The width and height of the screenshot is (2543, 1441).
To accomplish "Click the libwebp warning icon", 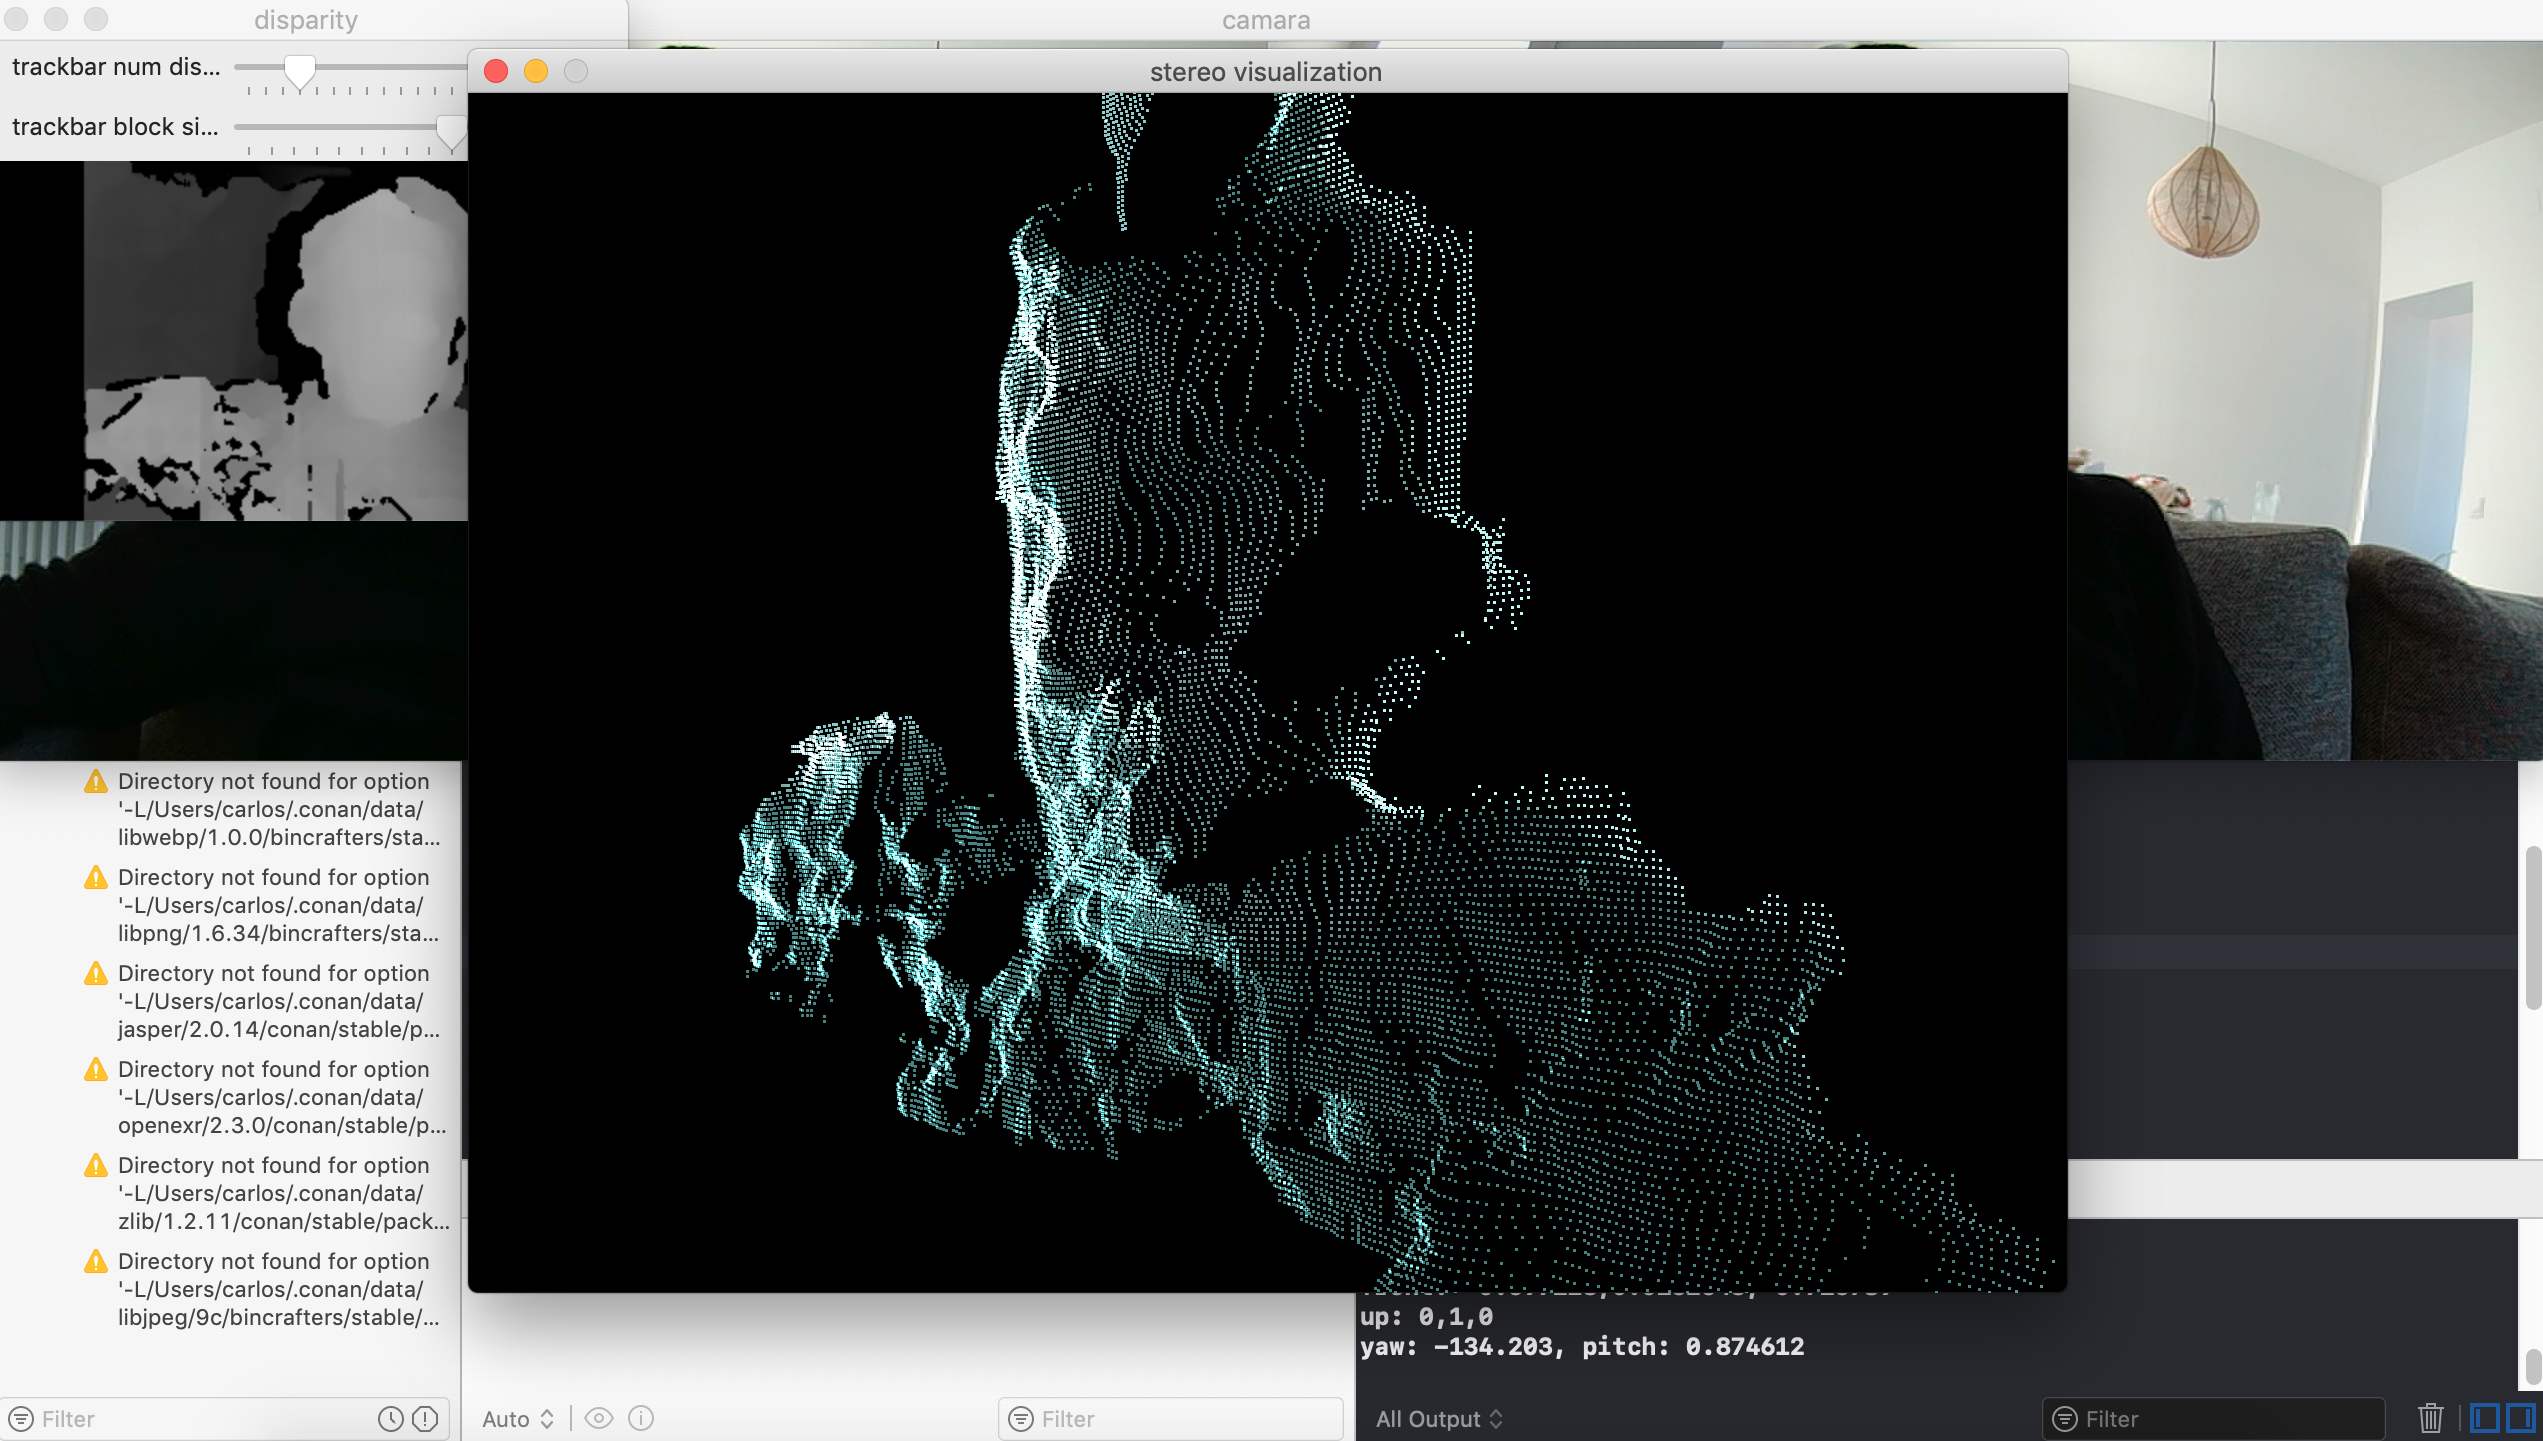I will [96, 782].
